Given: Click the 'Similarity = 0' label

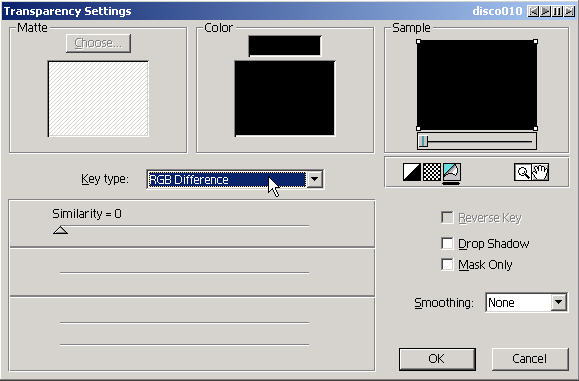Looking at the screenshot, I should click(87, 214).
